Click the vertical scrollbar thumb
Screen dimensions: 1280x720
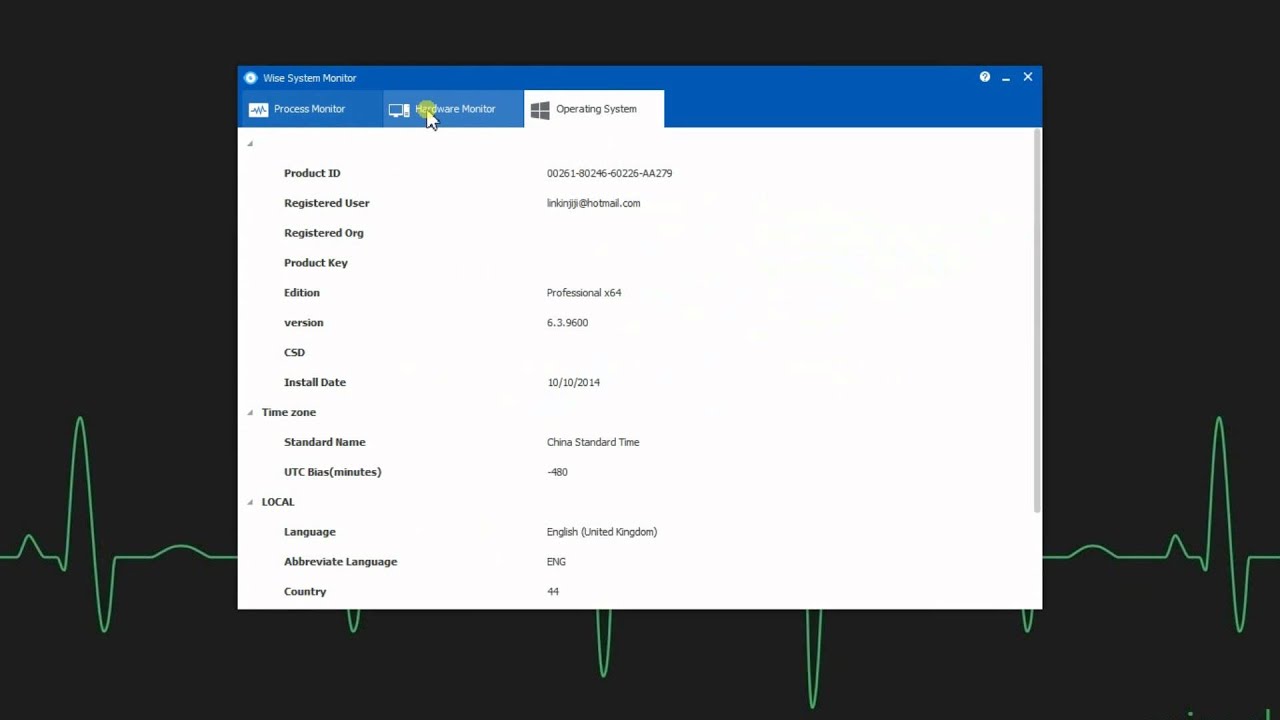click(x=1037, y=320)
